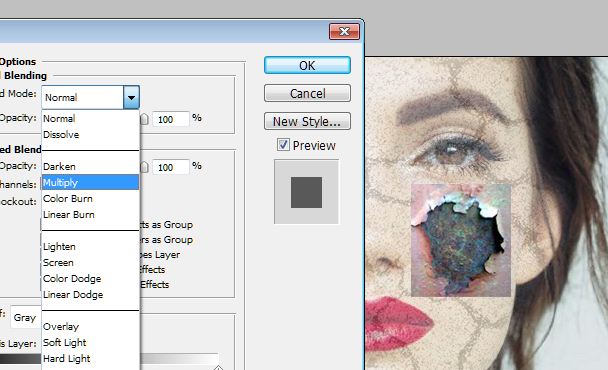The height and width of the screenshot is (370, 608).
Task: Choose Linear Dodge blend mode
Action: coord(90,295)
